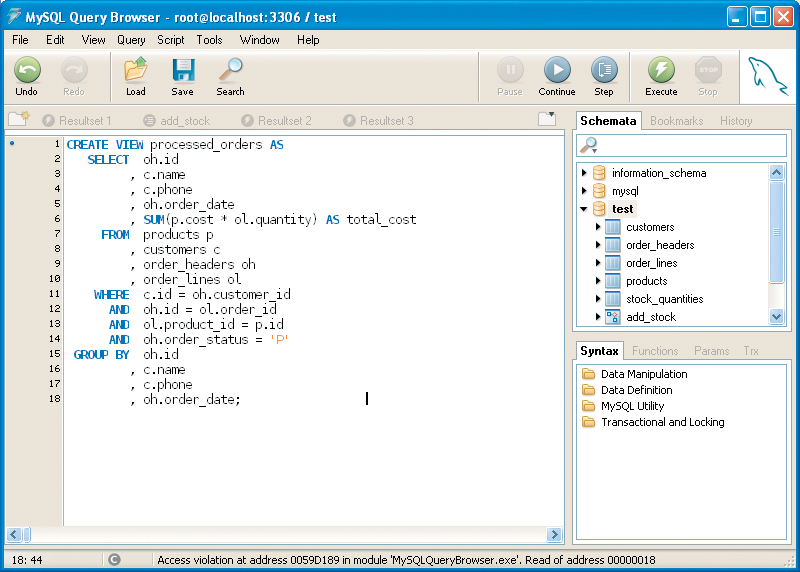
Task: Expand the stock_quantities table node
Action: pos(598,299)
